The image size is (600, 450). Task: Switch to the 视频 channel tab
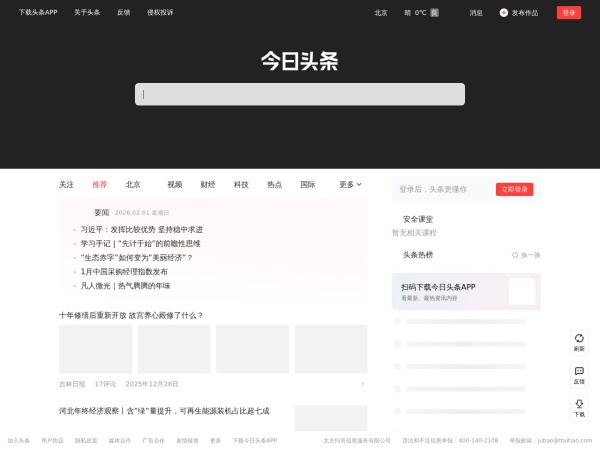[175, 184]
